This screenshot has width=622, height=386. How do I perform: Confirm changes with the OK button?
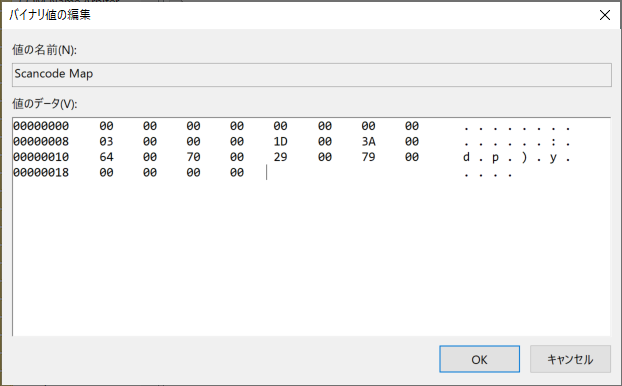[x=479, y=359]
